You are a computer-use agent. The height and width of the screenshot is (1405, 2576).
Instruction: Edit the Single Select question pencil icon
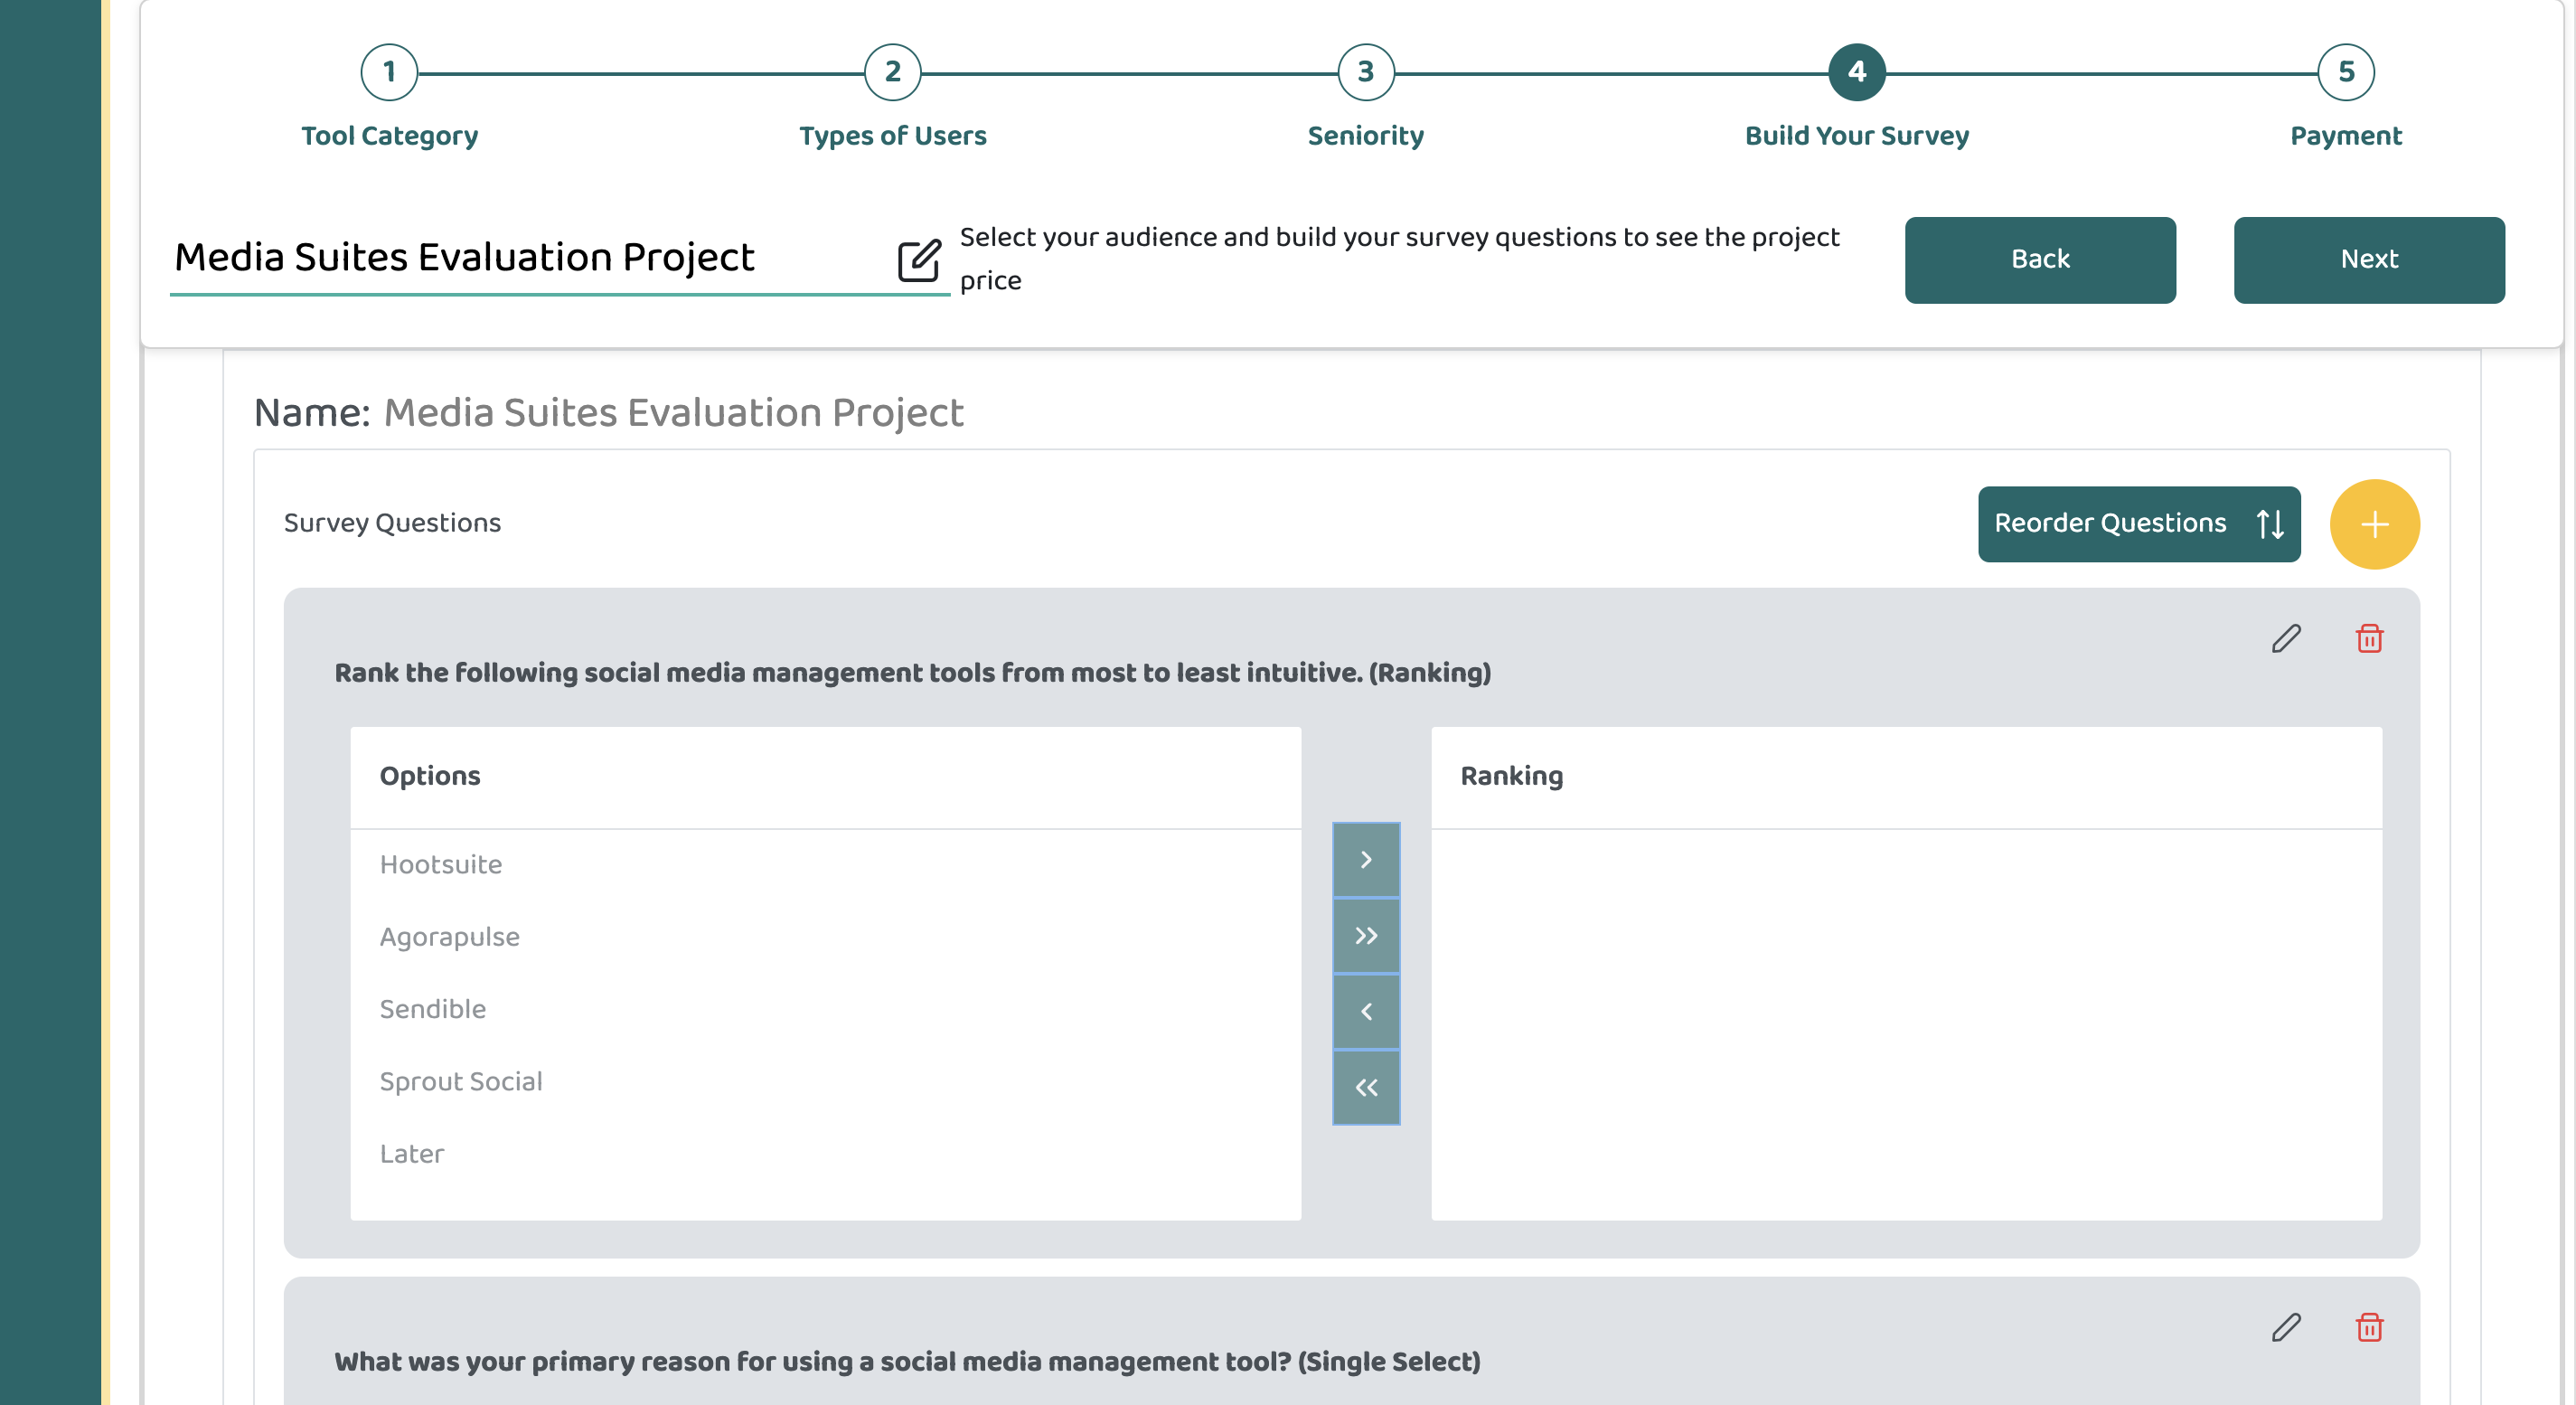click(x=2285, y=1328)
